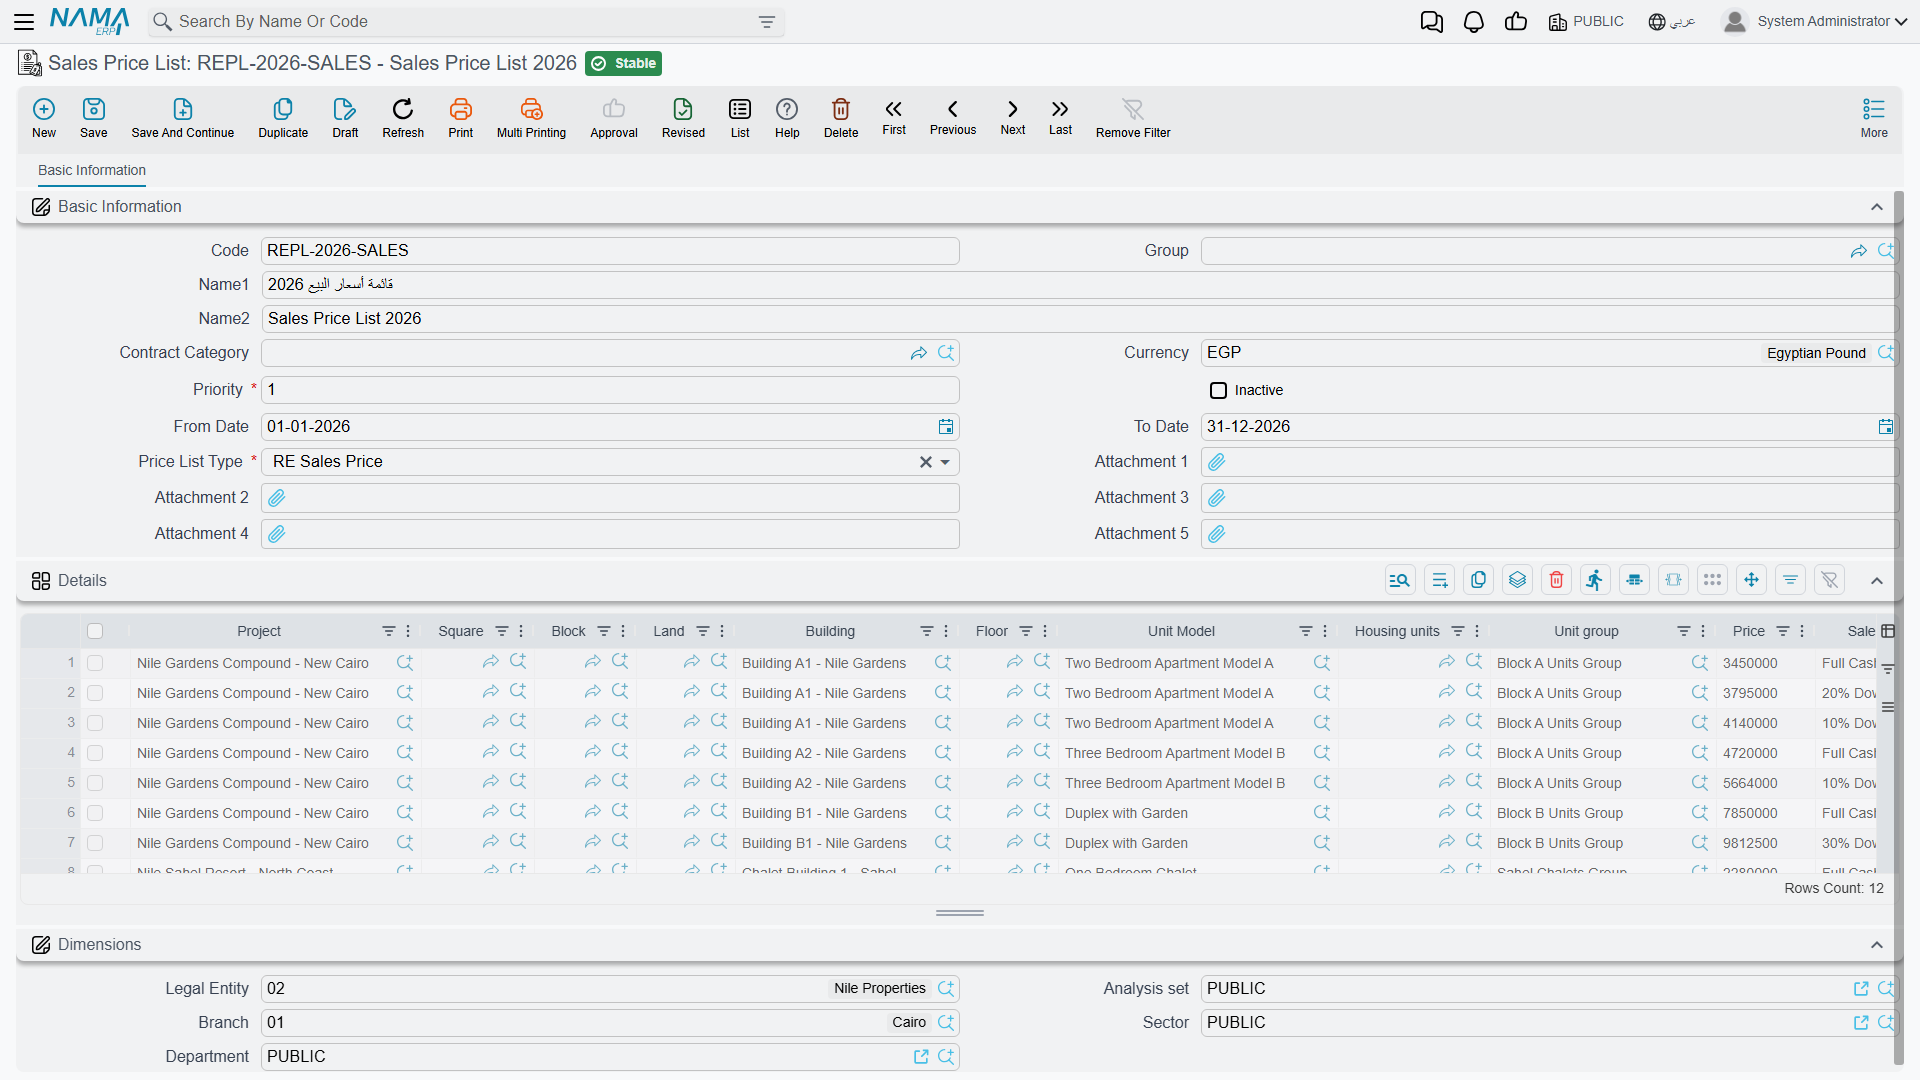Viewport: 1920px width, 1080px height.
Task: Switch to Basic Information tab
Action: (x=92, y=170)
